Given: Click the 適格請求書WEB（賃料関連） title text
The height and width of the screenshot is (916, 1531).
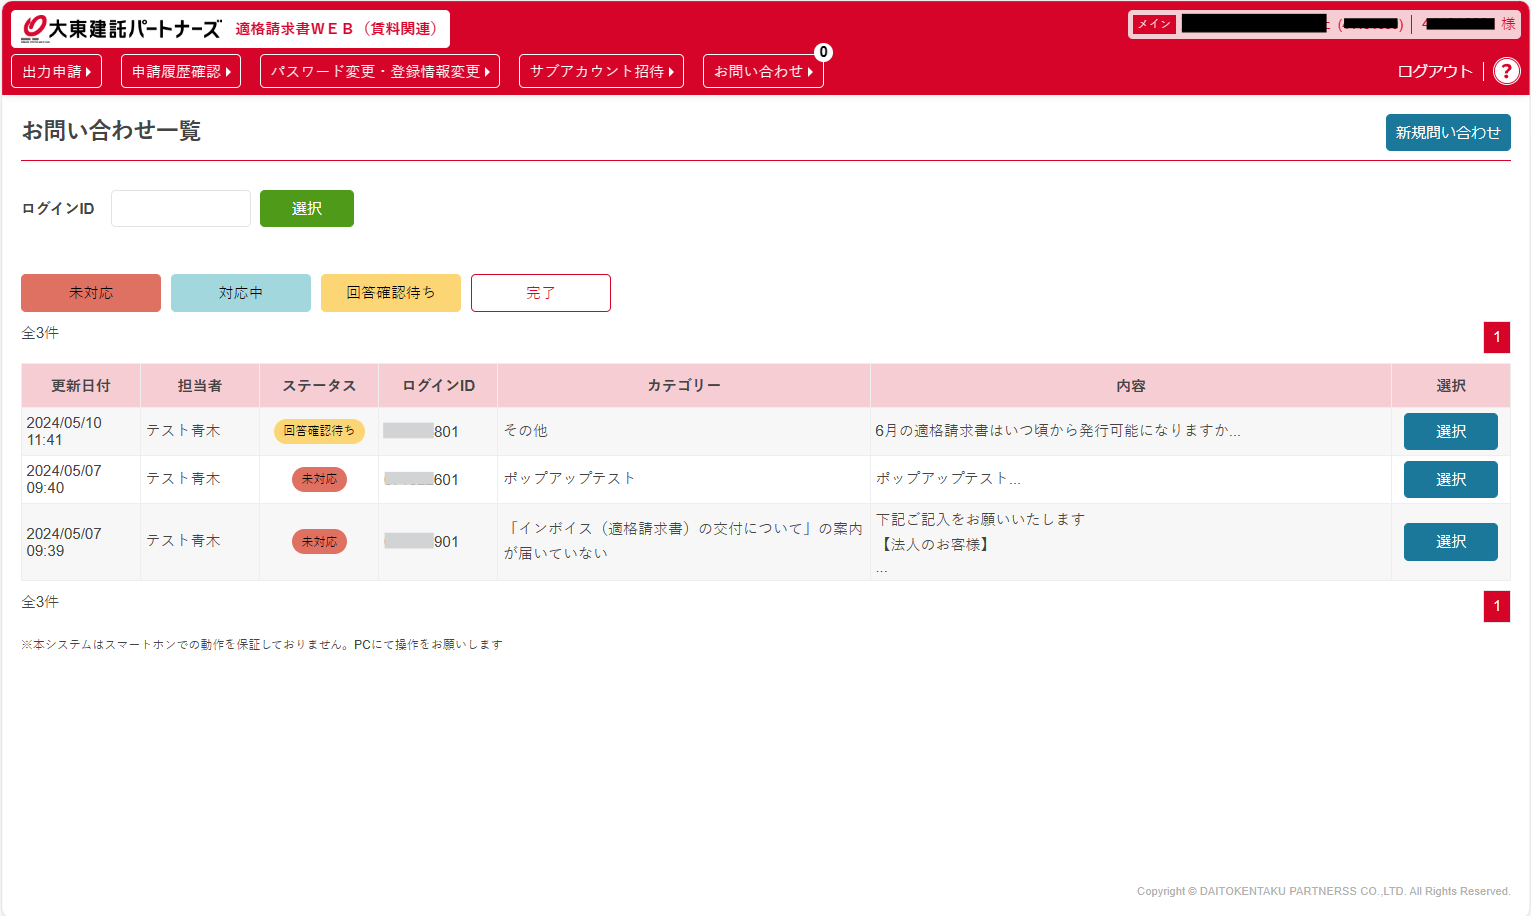Looking at the screenshot, I should [340, 29].
